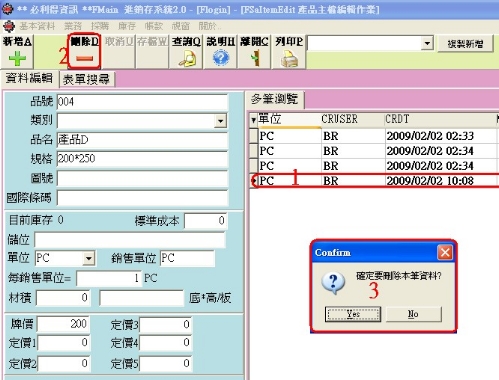Click the 定價1 price field
This screenshot has height=380, width=499.
[x=63, y=343]
